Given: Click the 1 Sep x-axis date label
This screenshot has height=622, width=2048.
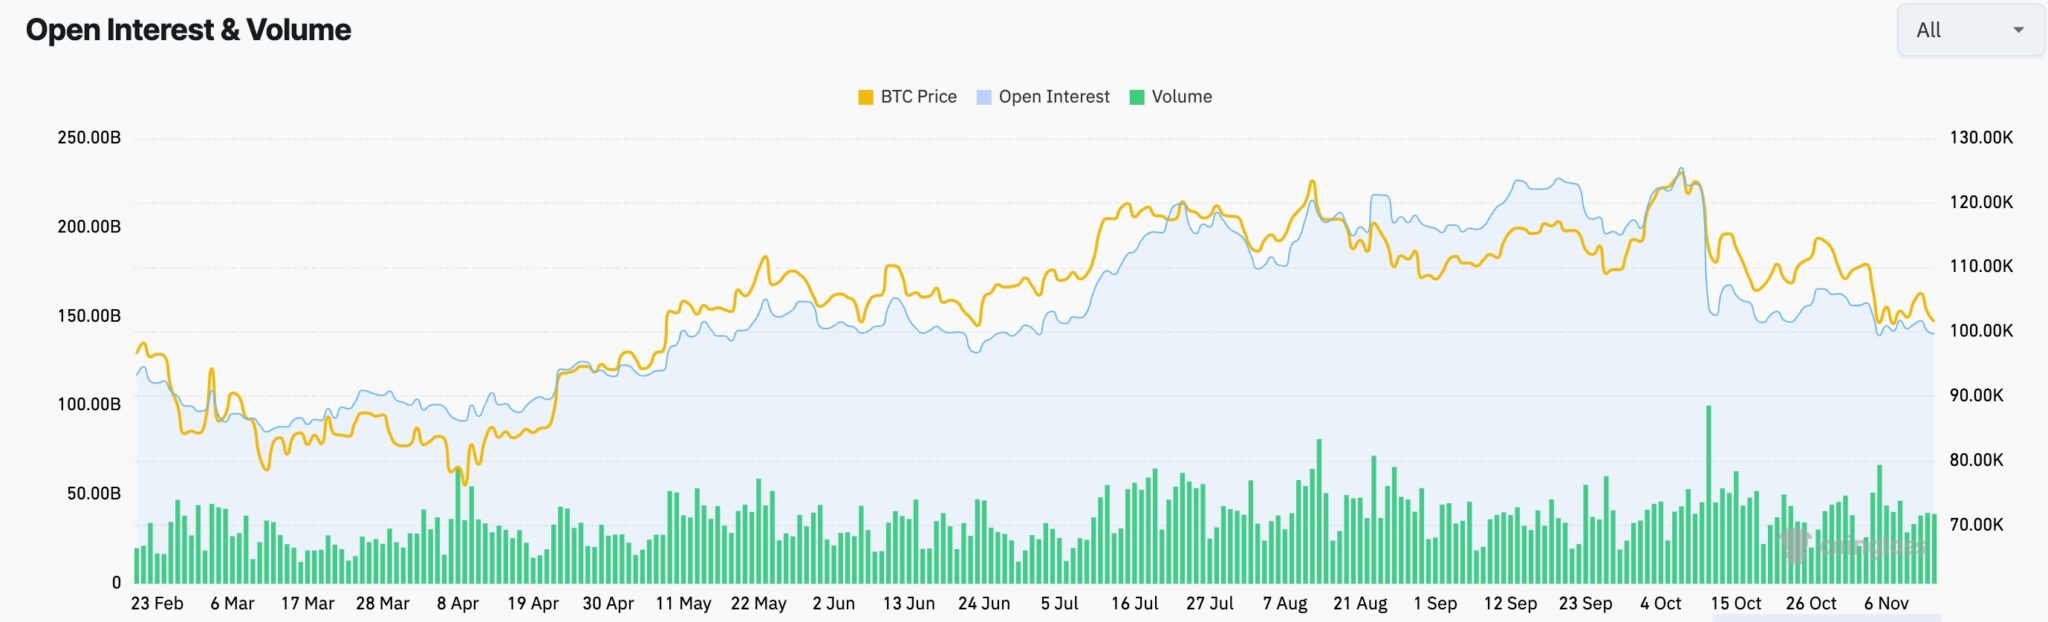Looking at the screenshot, I should [1435, 604].
